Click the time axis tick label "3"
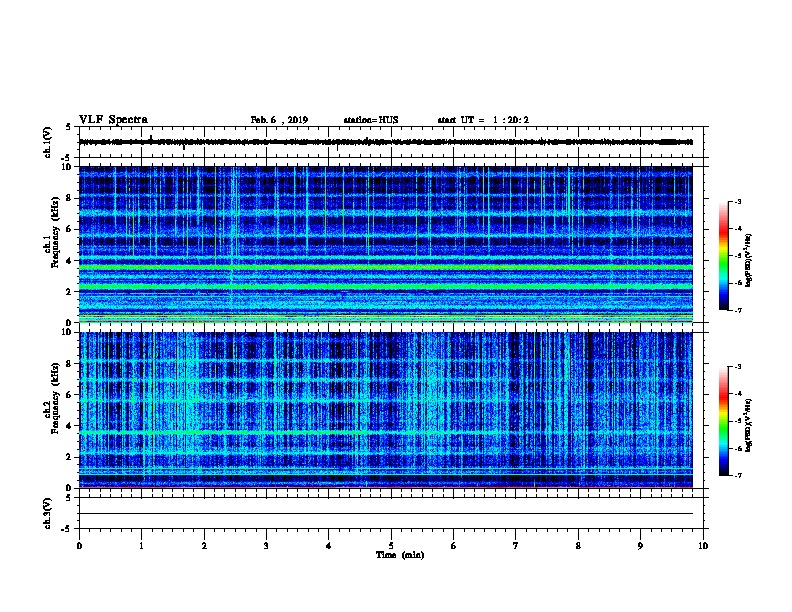The height and width of the screenshot is (612, 792). pyautogui.click(x=266, y=546)
